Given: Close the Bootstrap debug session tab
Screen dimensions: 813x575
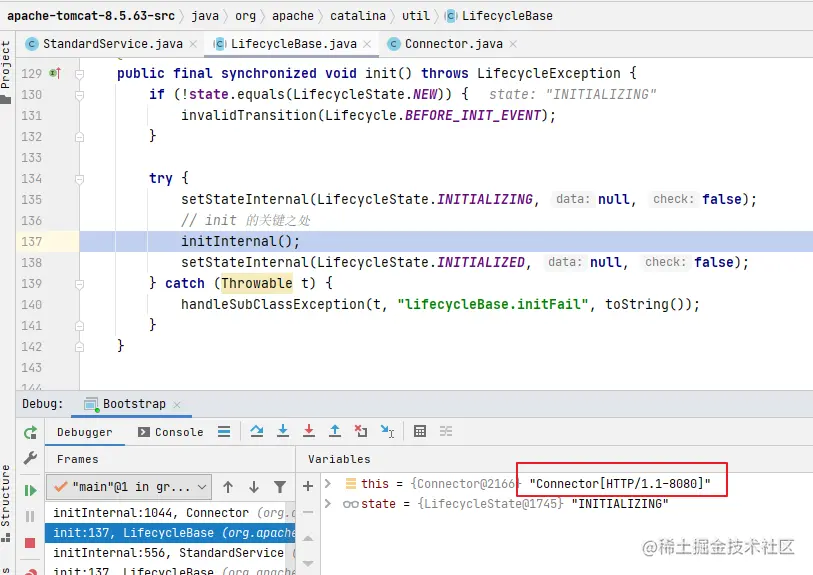Looking at the screenshot, I should [x=177, y=404].
